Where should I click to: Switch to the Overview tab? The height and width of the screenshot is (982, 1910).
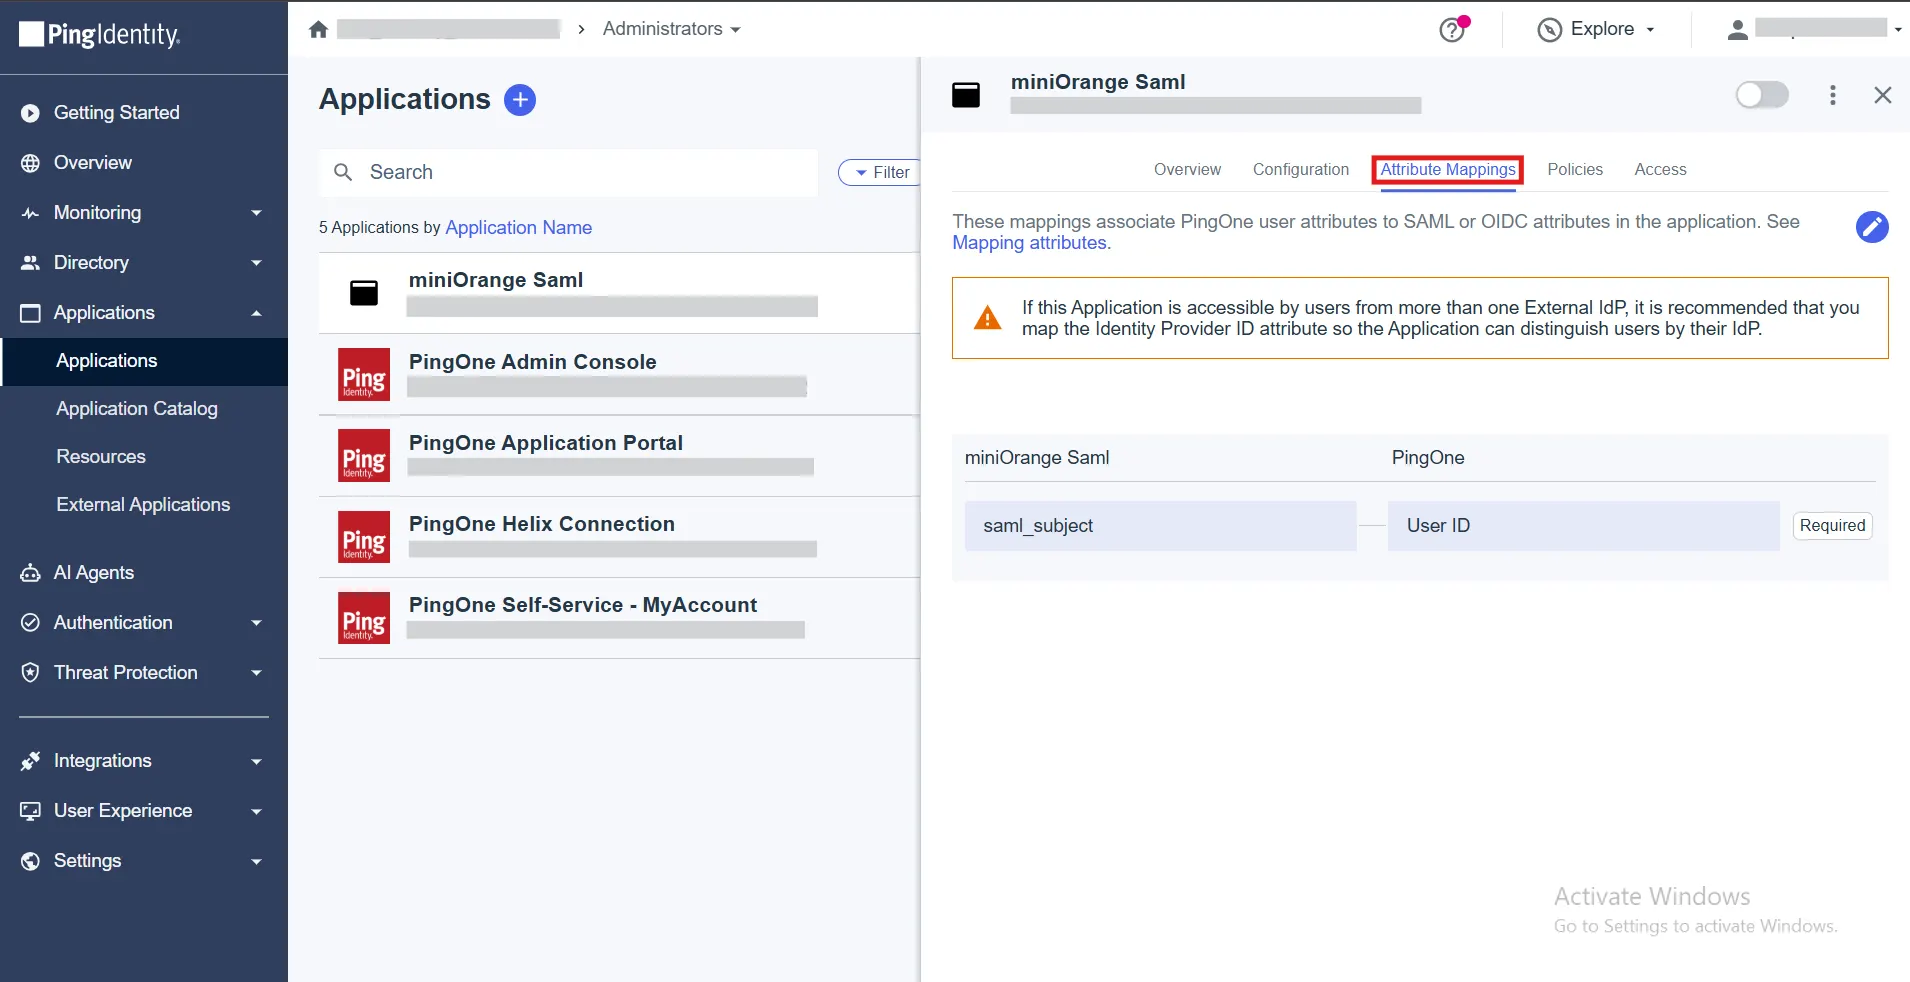[1187, 170]
